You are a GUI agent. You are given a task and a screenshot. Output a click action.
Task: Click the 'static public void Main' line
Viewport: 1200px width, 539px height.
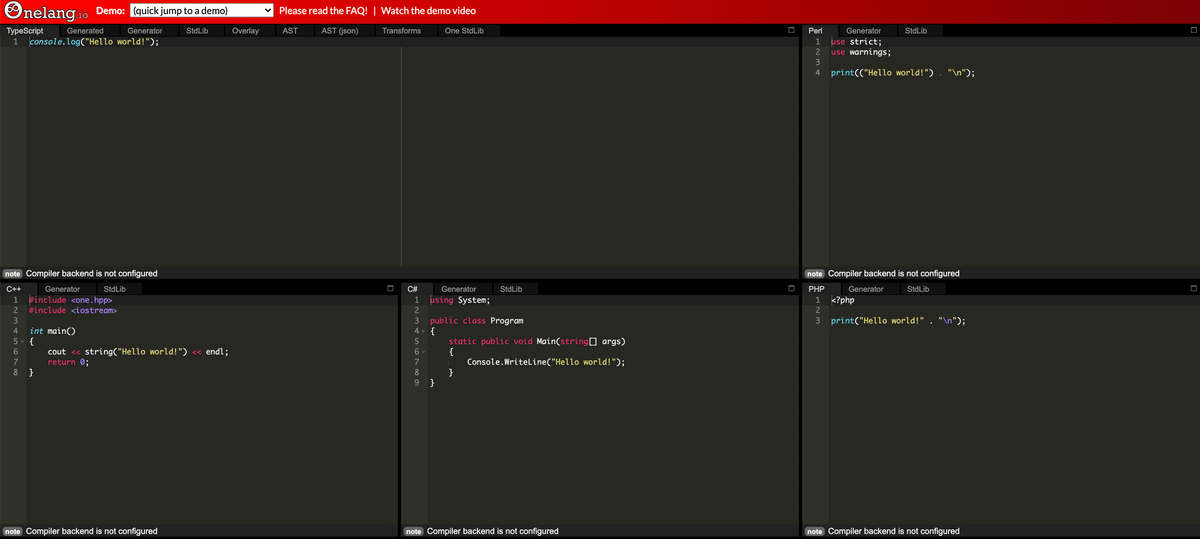pos(538,342)
